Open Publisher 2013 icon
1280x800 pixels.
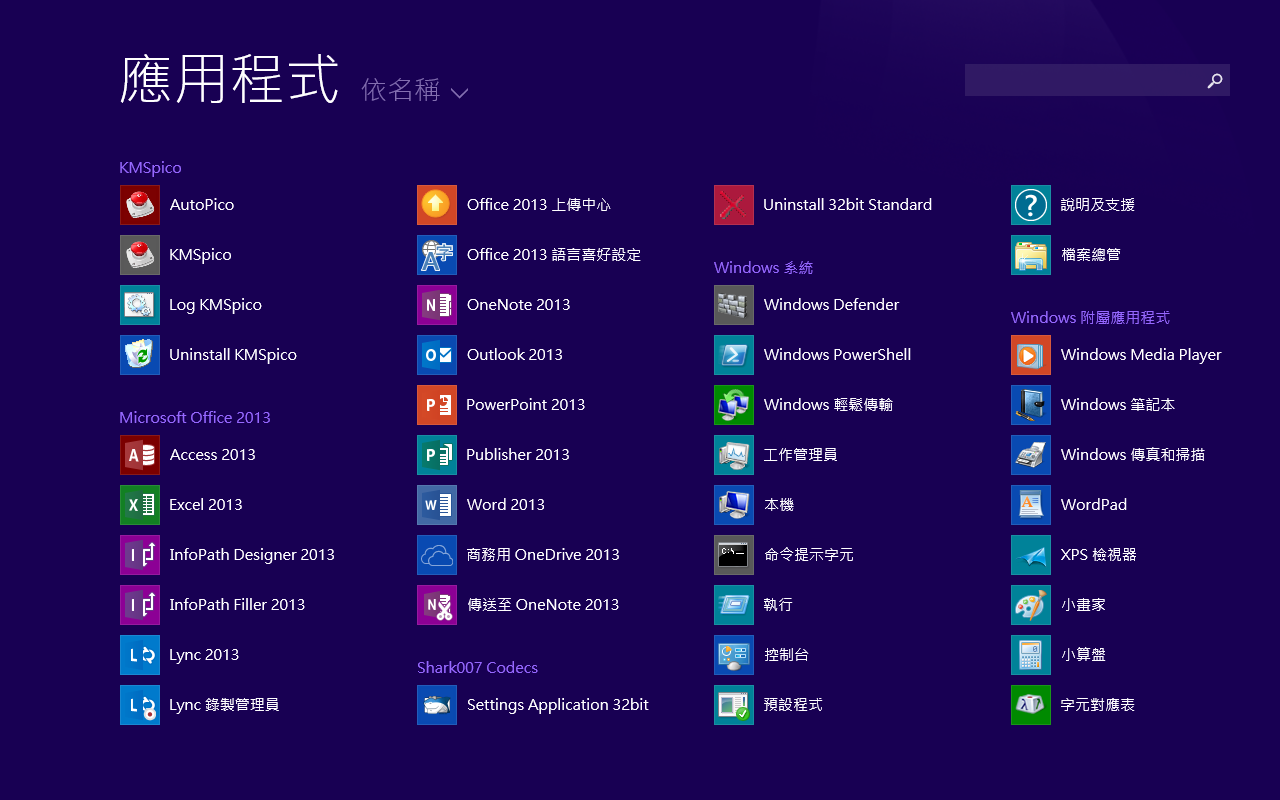437,455
